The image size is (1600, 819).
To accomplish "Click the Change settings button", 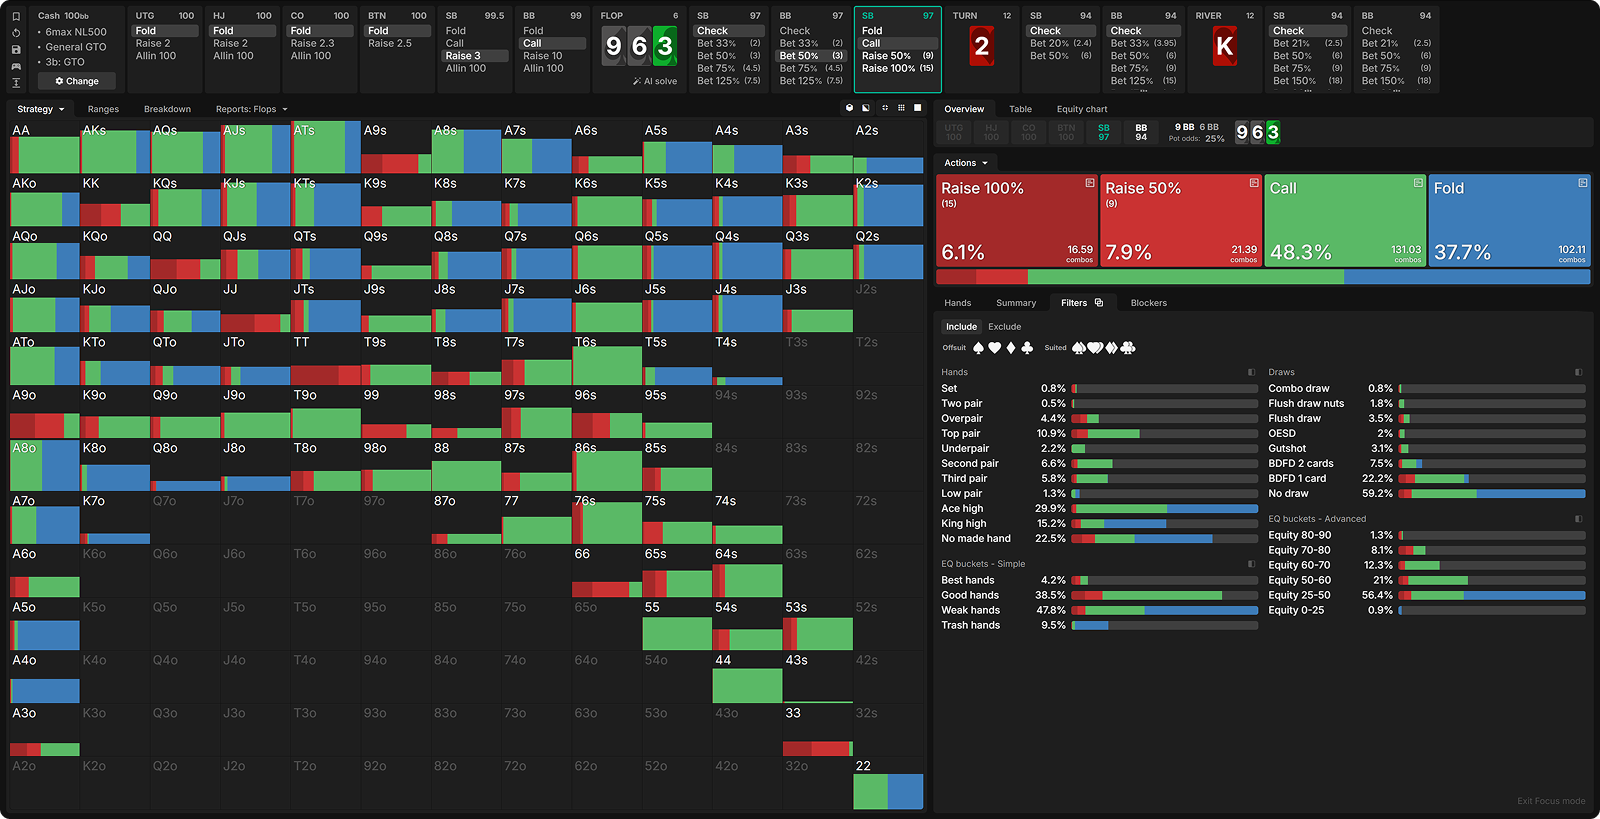I will click(x=77, y=81).
